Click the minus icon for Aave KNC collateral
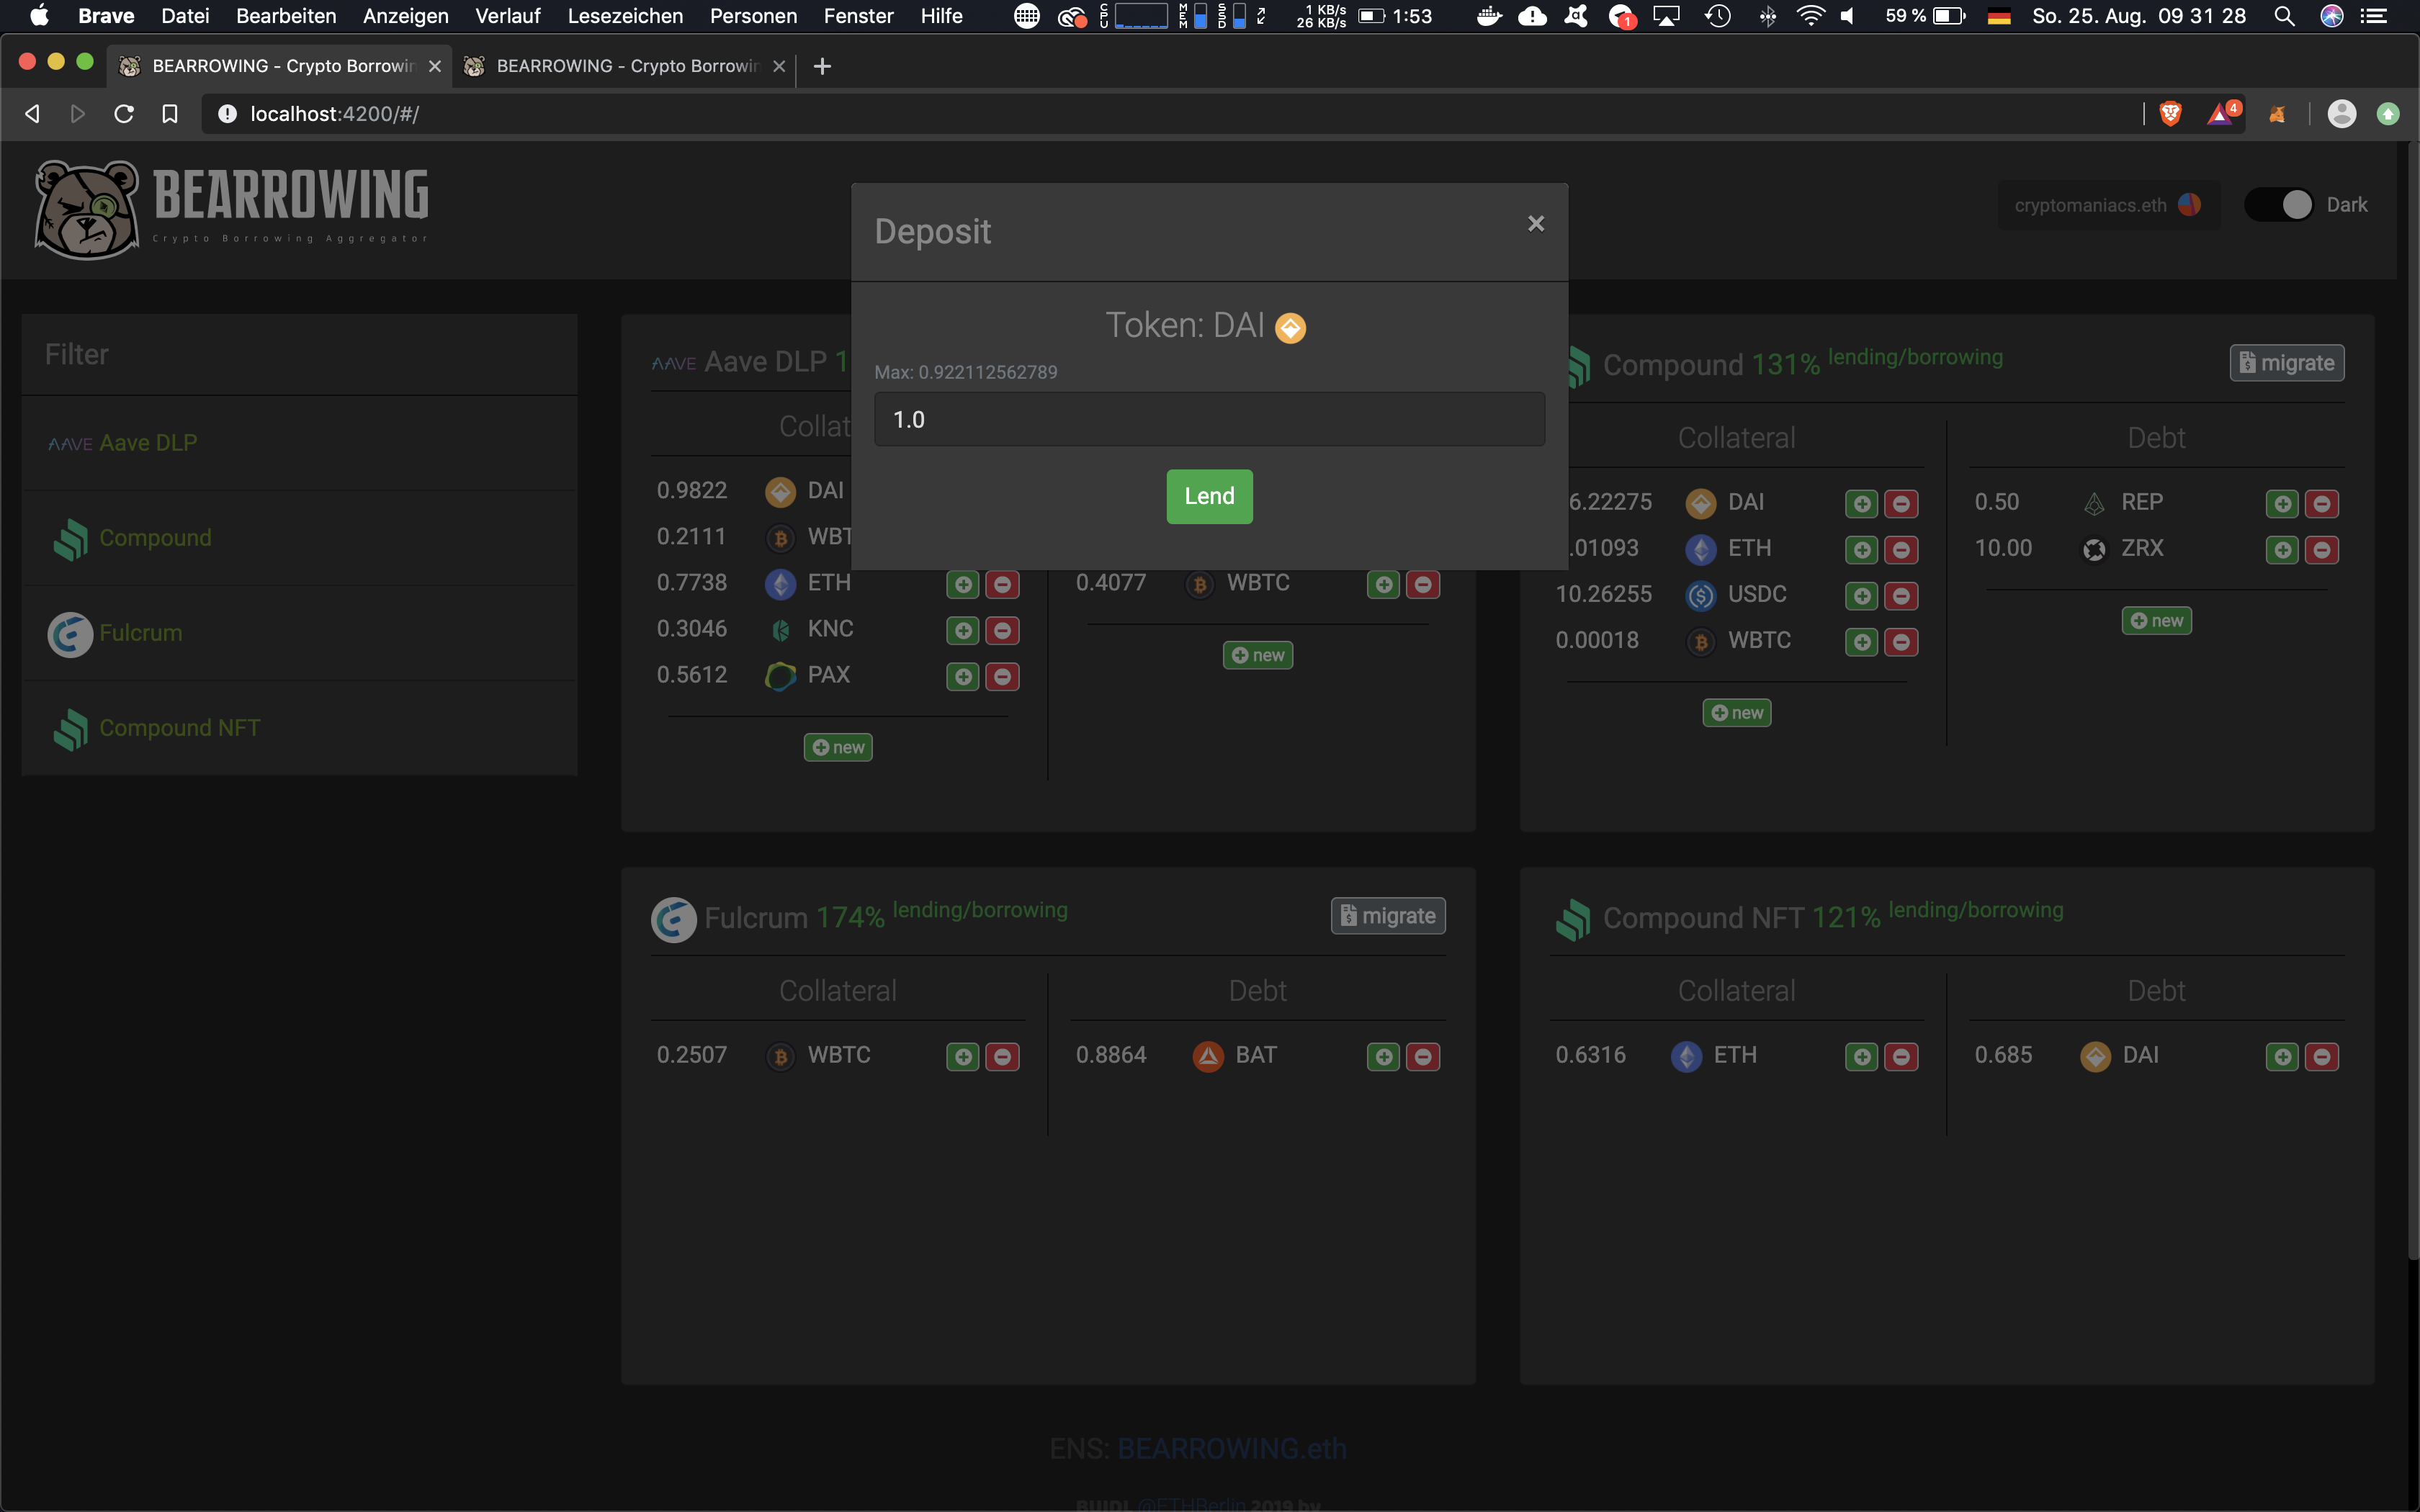This screenshot has height=1512, width=2420. click(1002, 630)
